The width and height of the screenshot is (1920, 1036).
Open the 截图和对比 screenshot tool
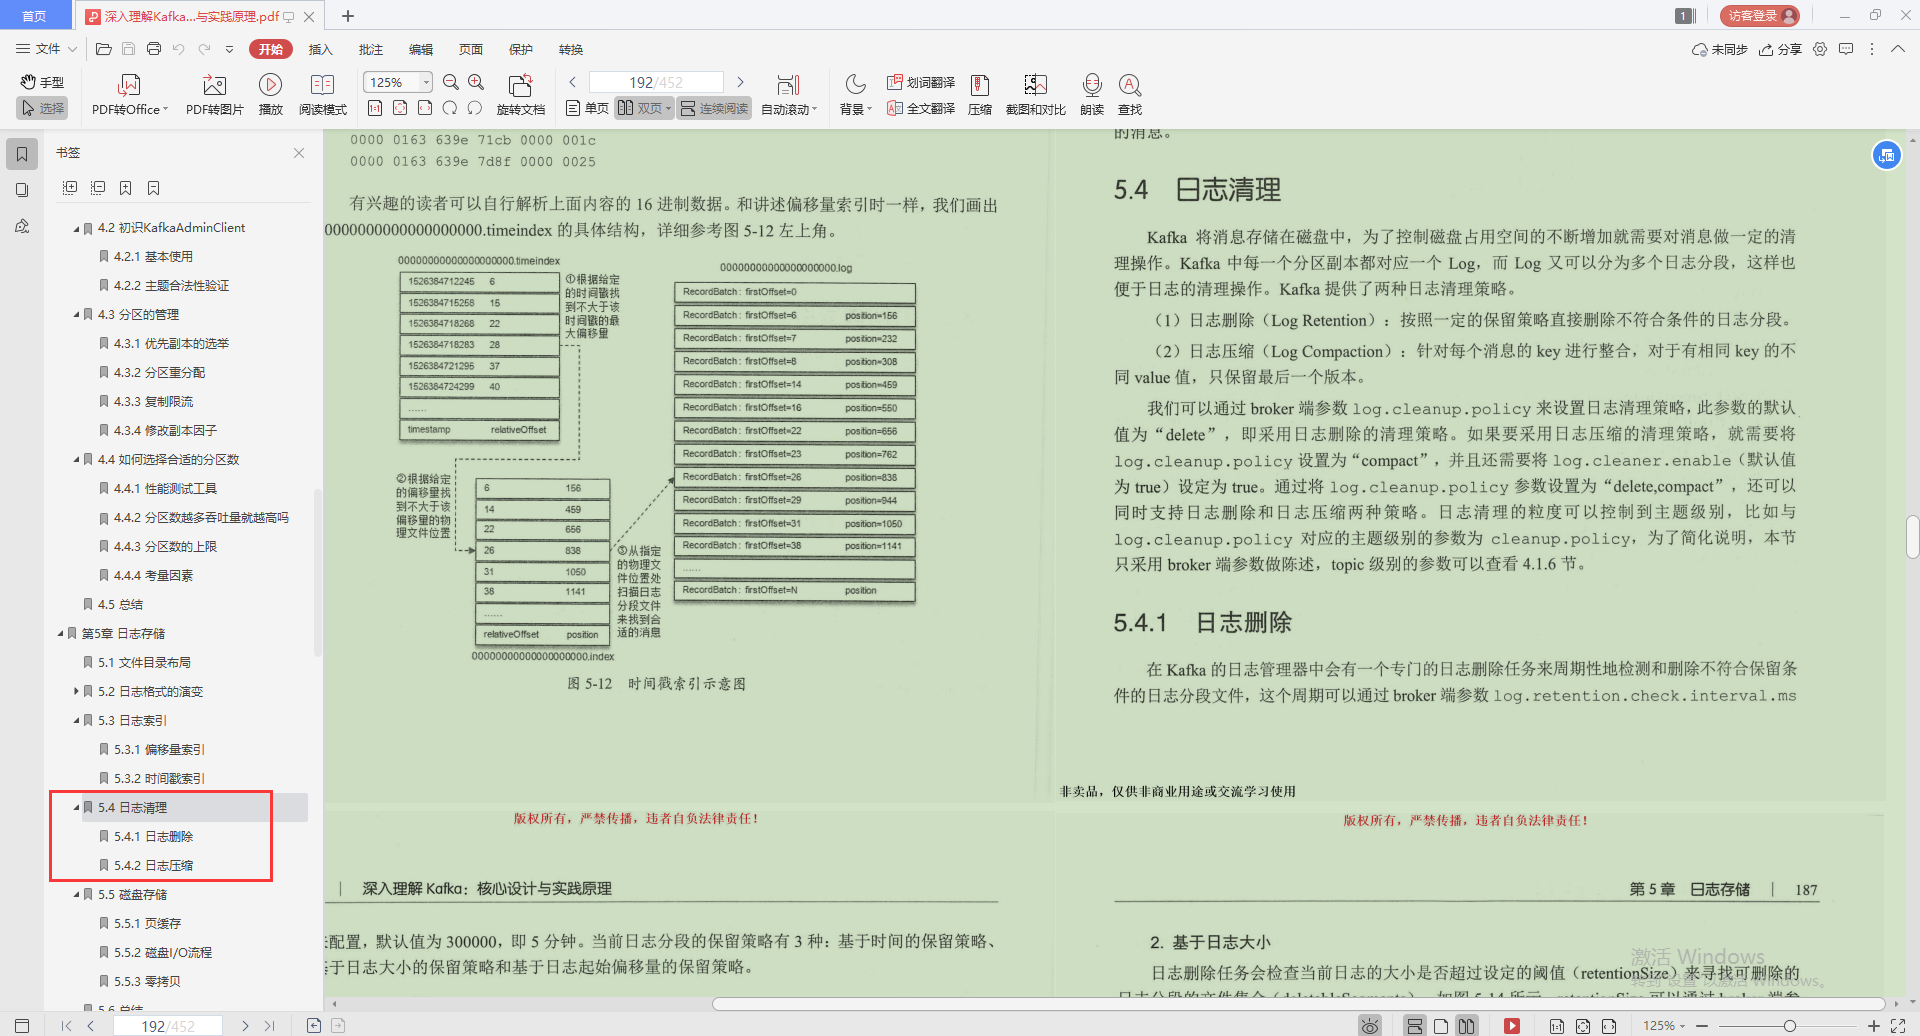pyautogui.click(x=1035, y=95)
